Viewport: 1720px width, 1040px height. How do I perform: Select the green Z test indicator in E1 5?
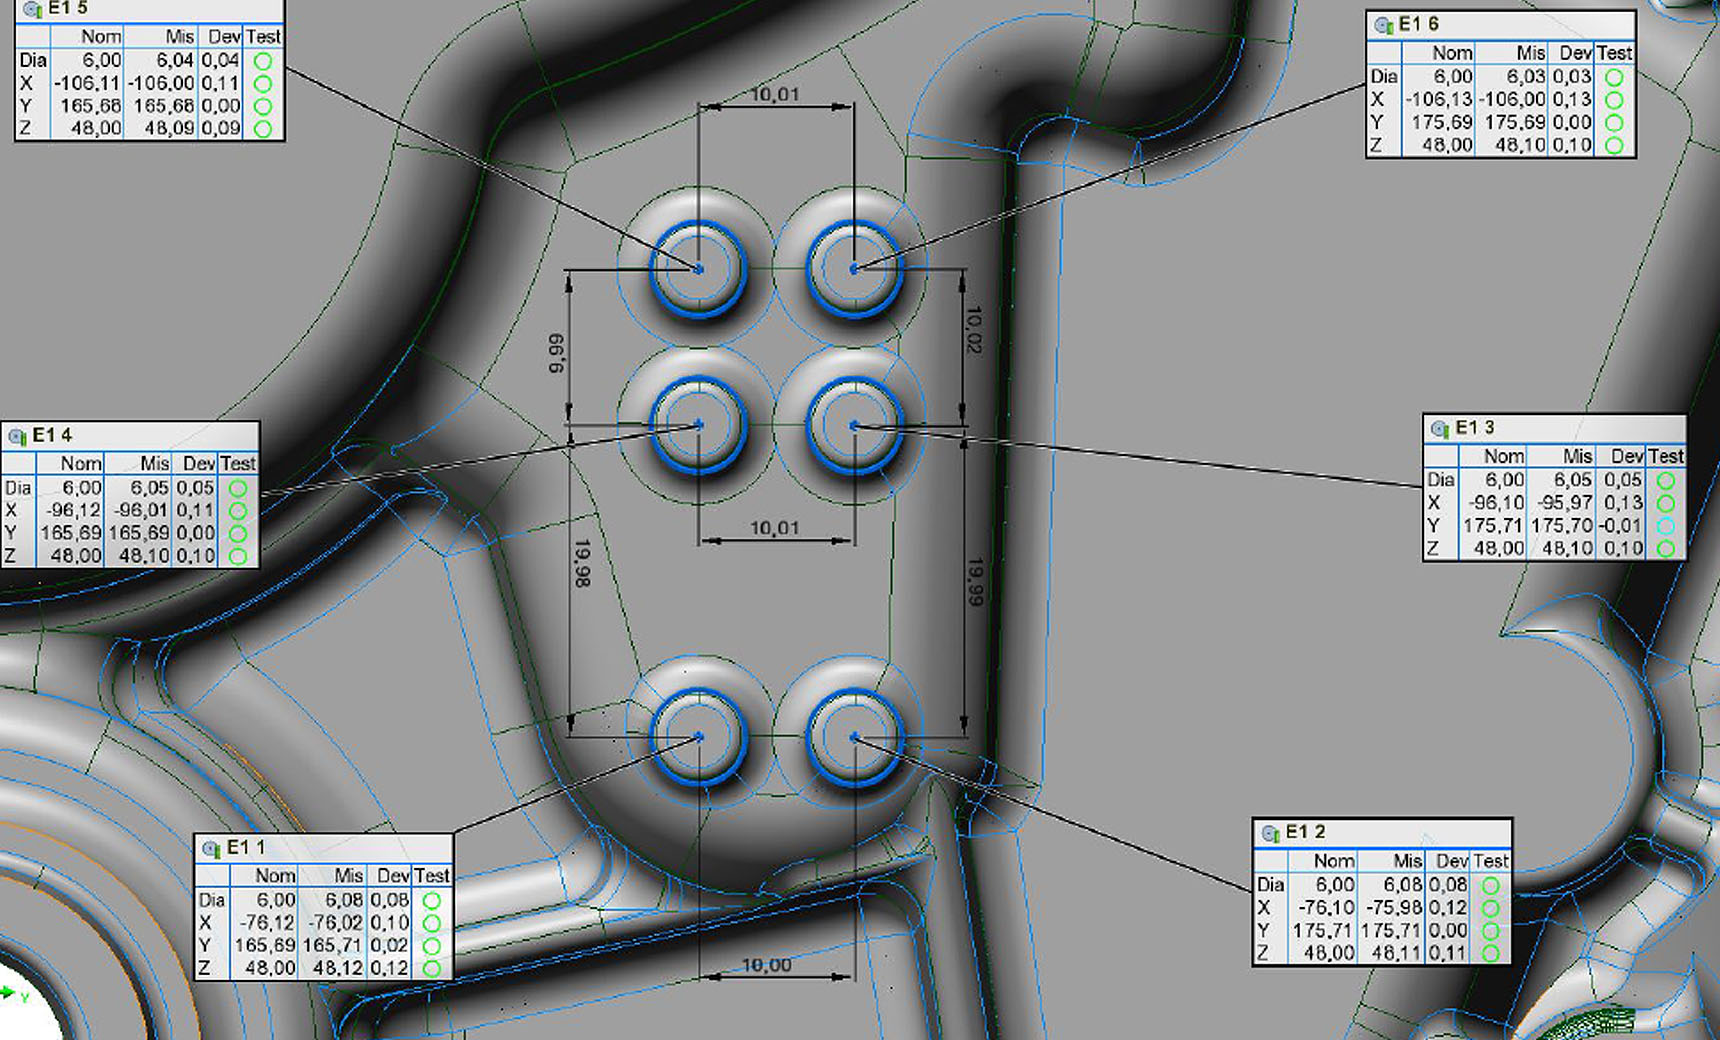click(263, 129)
